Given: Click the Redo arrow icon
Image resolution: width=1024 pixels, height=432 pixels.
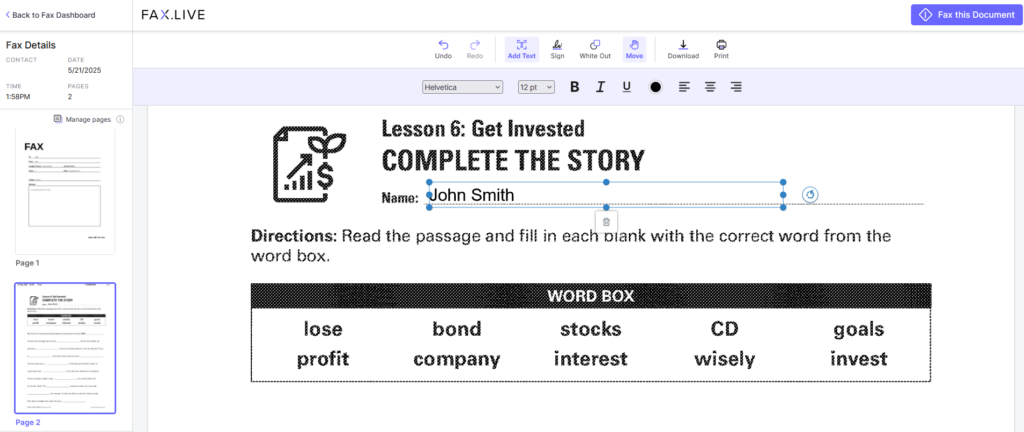Looking at the screenshot, I should pyautogui.click(x=475, y=45).
